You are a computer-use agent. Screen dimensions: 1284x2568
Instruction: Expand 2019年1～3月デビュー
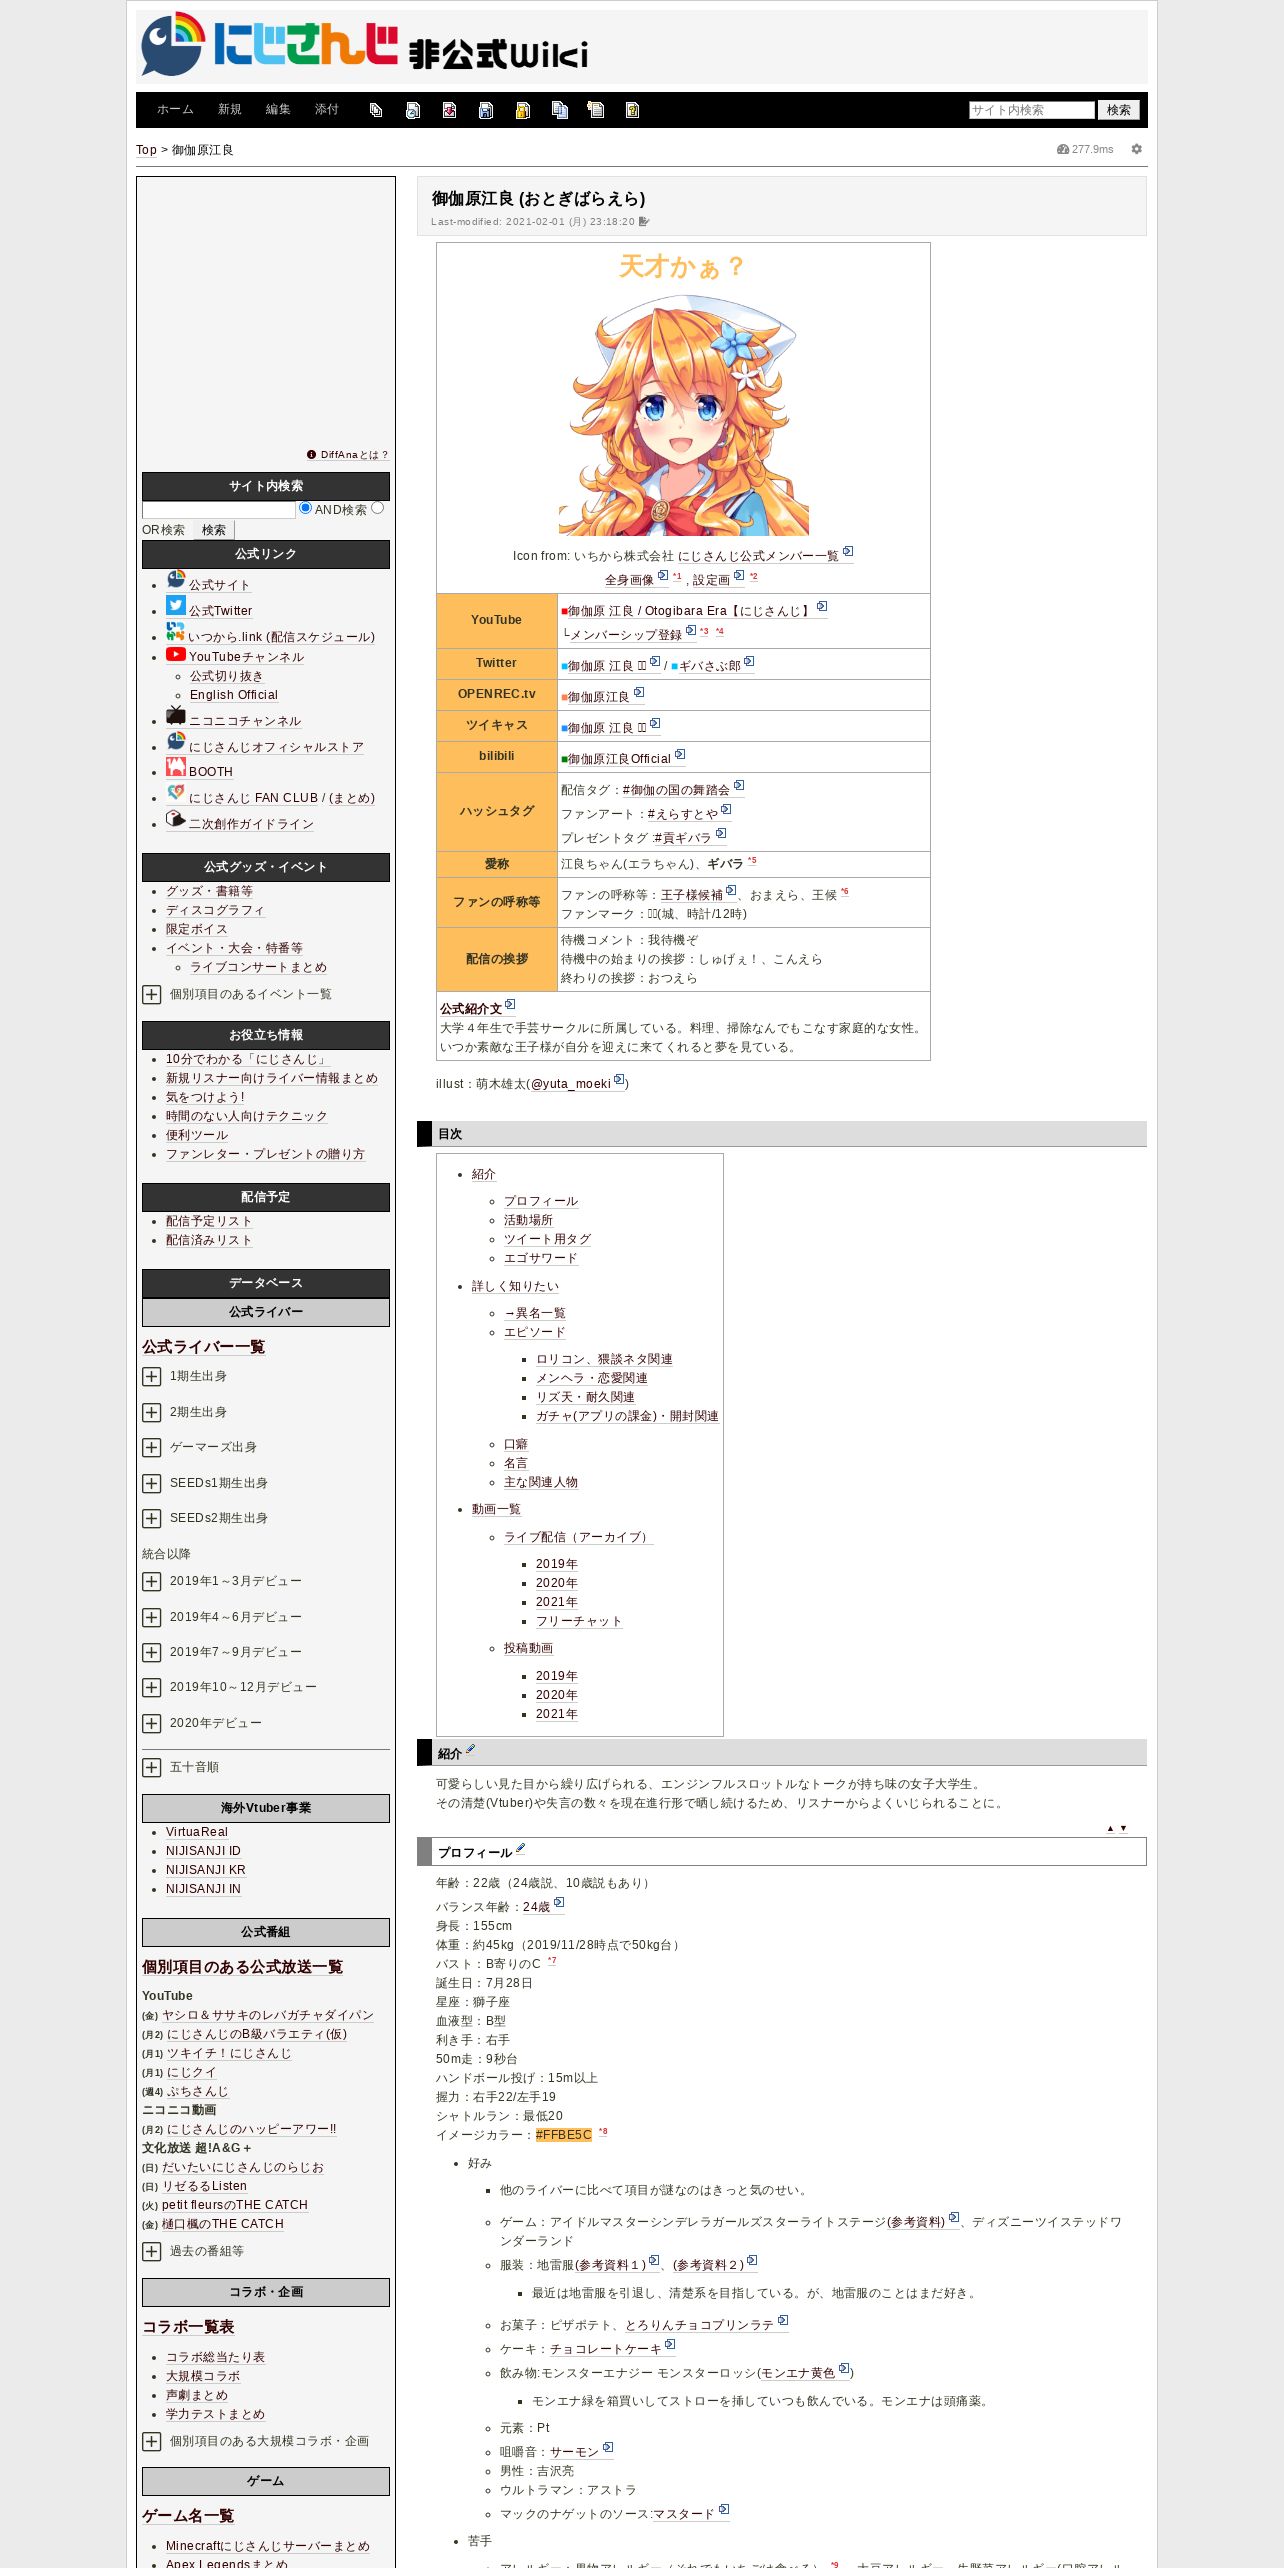[151, 1581]
